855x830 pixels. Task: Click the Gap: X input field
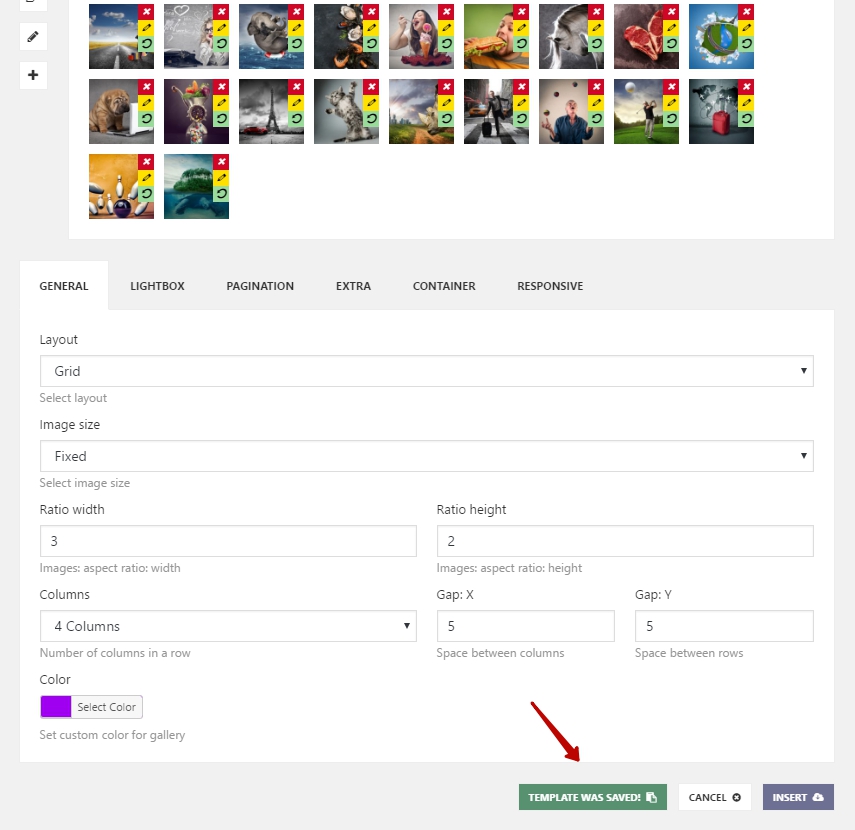(x=526, y=626)
